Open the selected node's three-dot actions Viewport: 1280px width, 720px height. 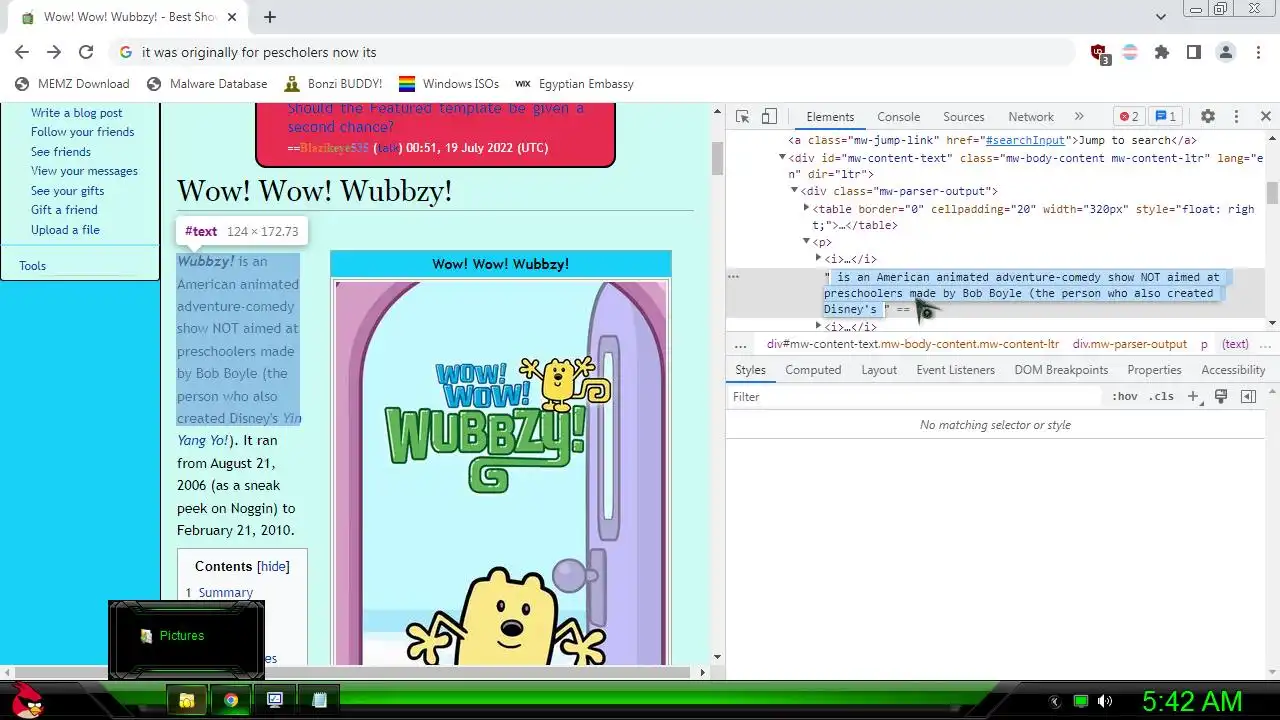(733, 276)
